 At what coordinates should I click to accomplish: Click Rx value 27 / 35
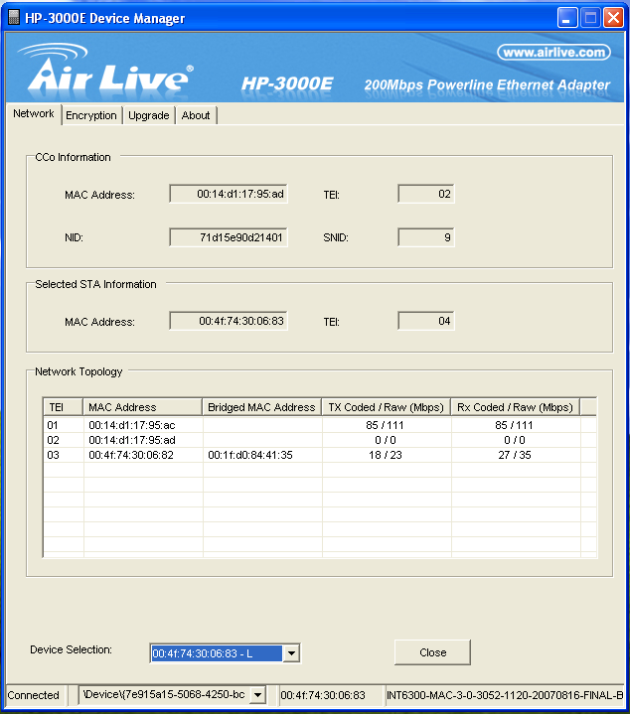pyautogui.click(x=514, y=455)
